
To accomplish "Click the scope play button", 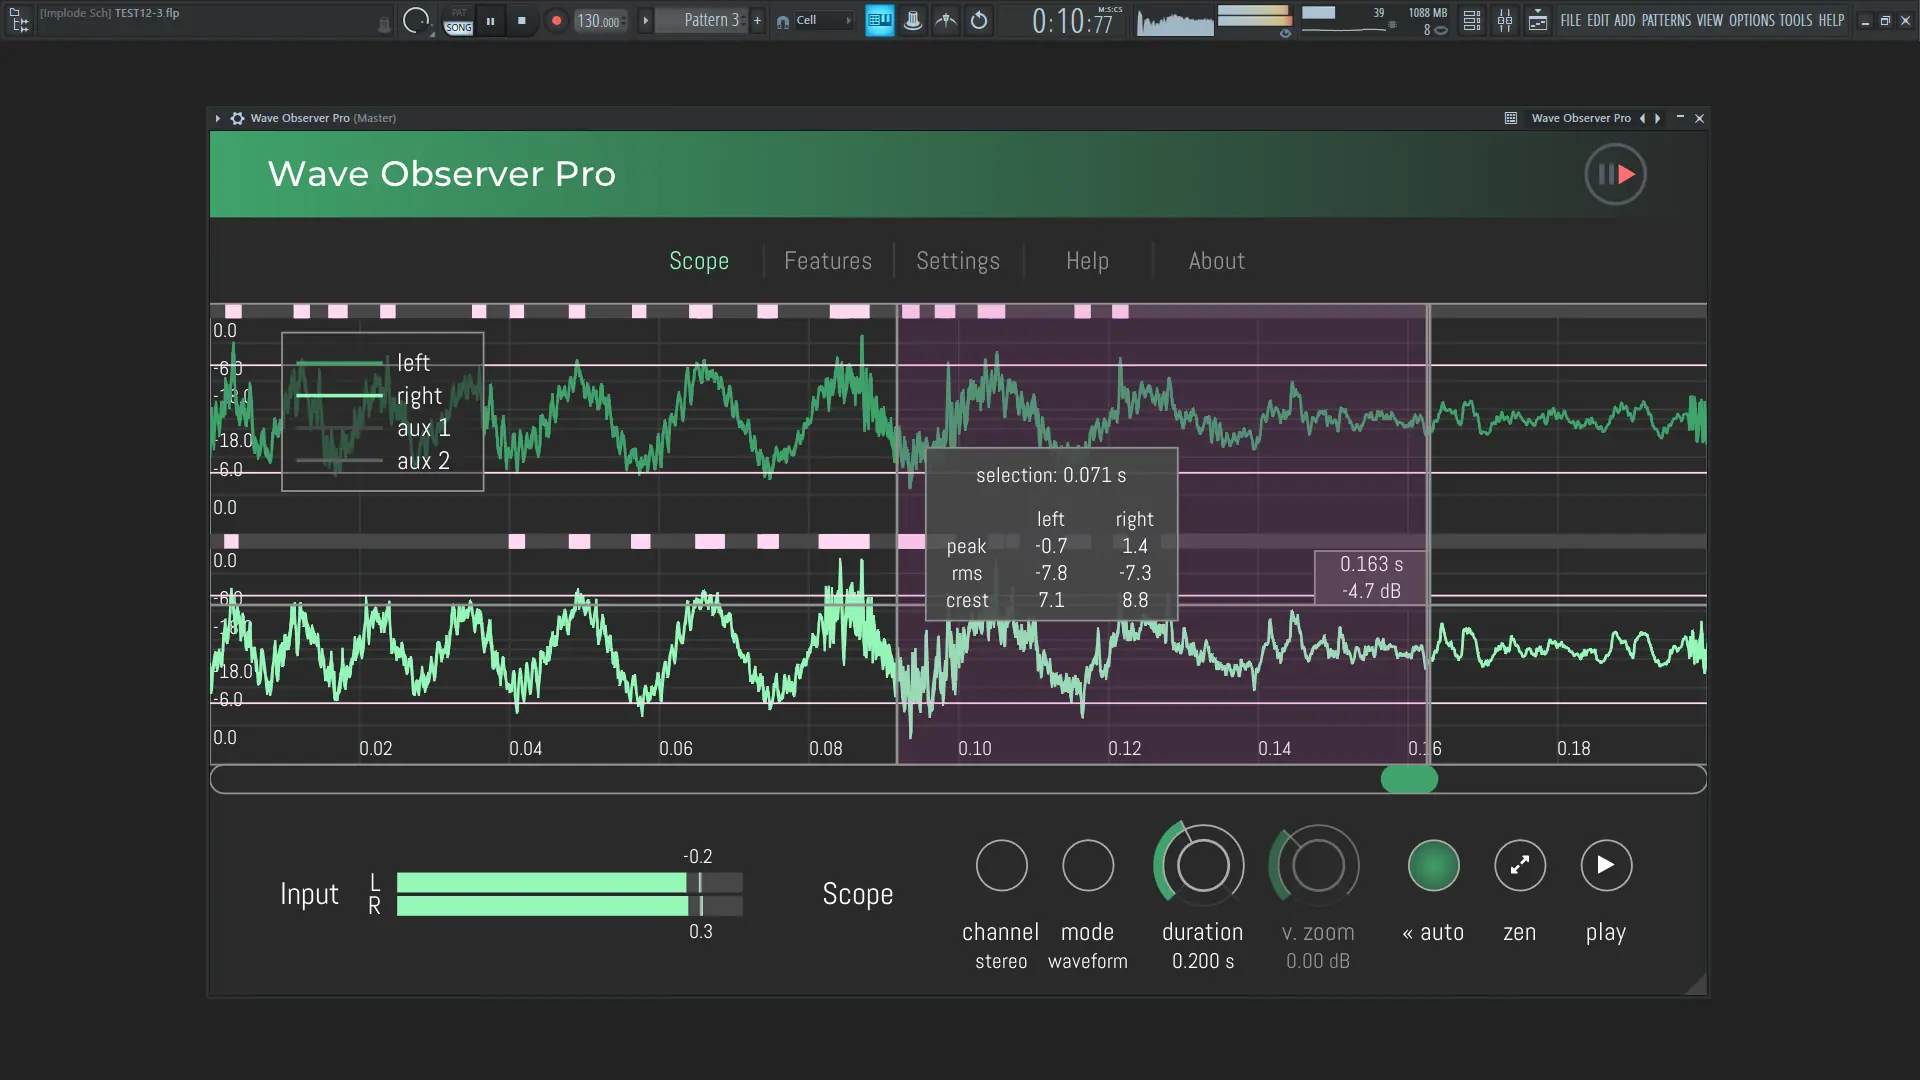I will pos(1605,865).
